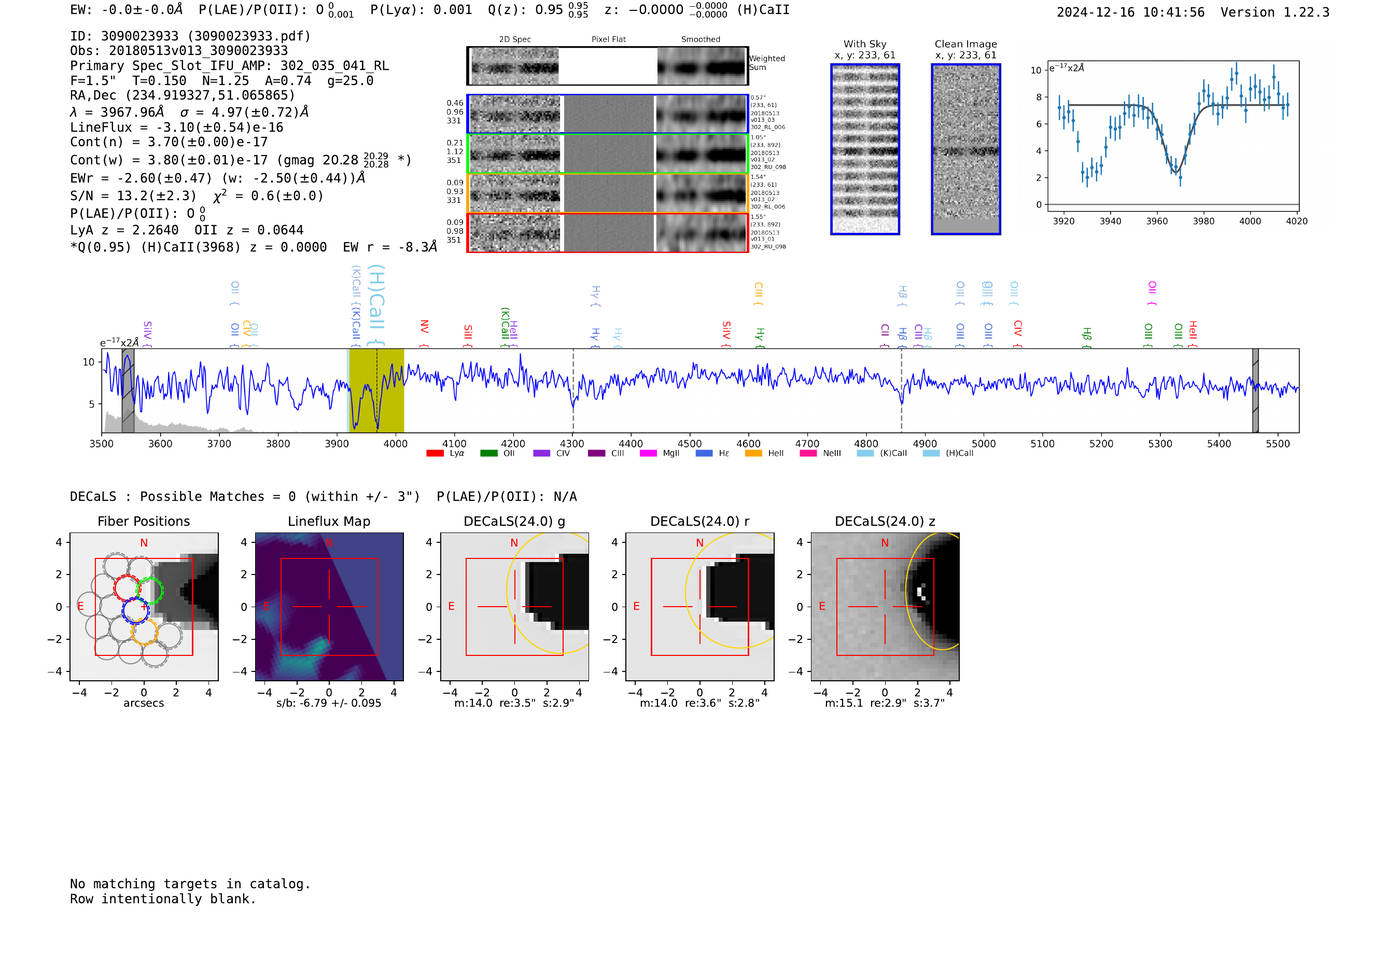The width and height of the screenshot is (1400, 953).
Task: Open the With Sky image thumbnail
Action: 865,149
